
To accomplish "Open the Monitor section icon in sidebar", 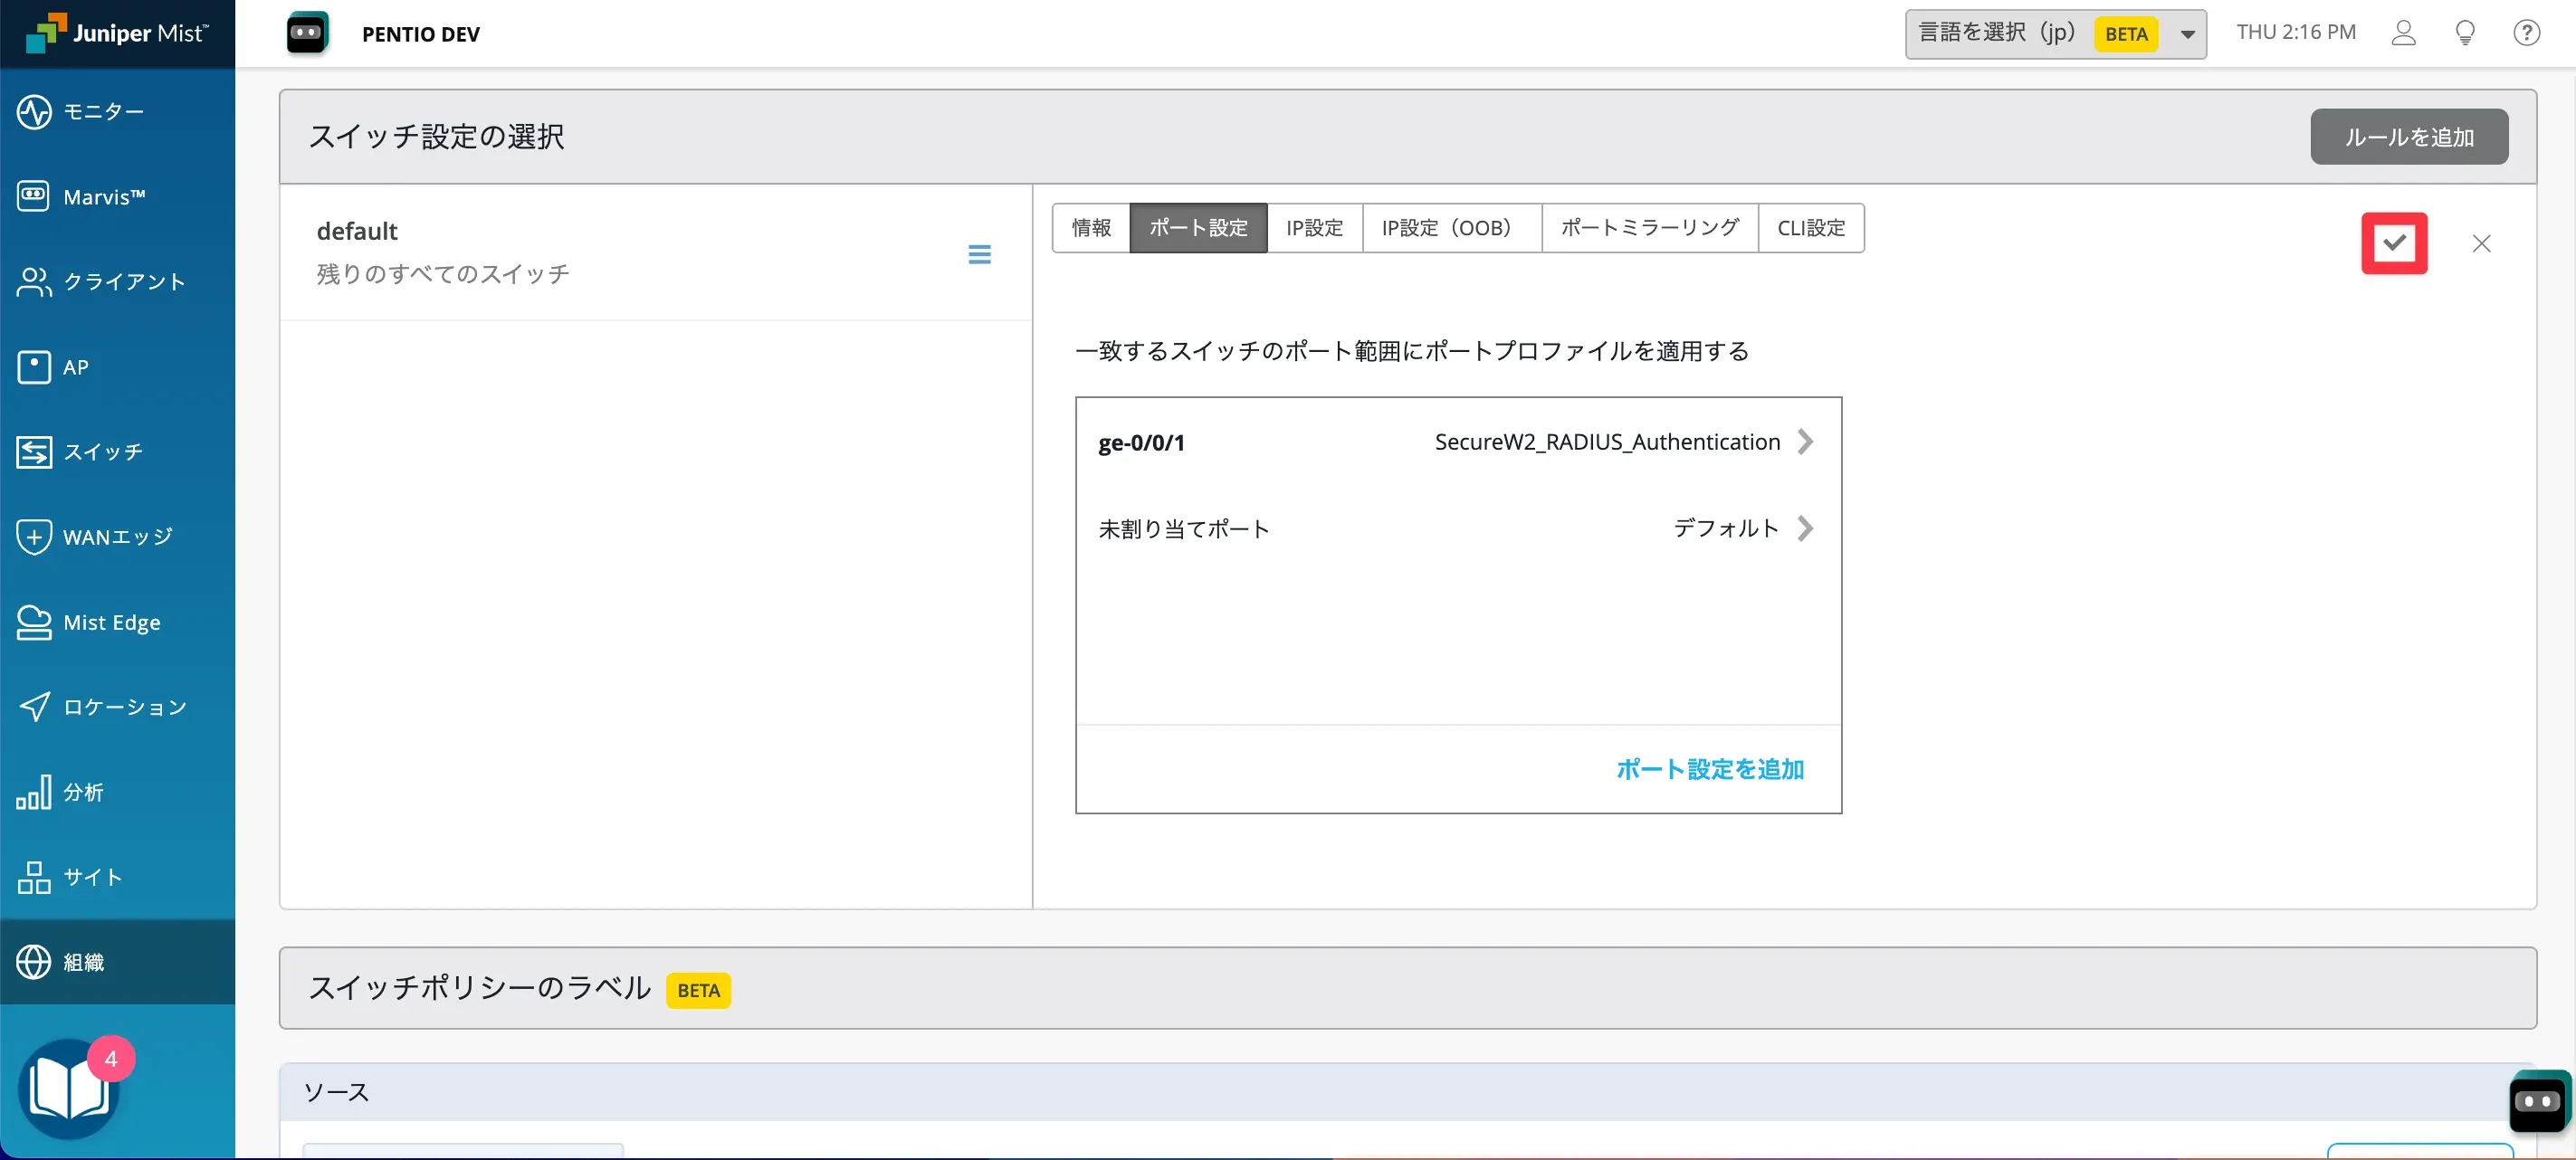I will (x=34, y=112).
